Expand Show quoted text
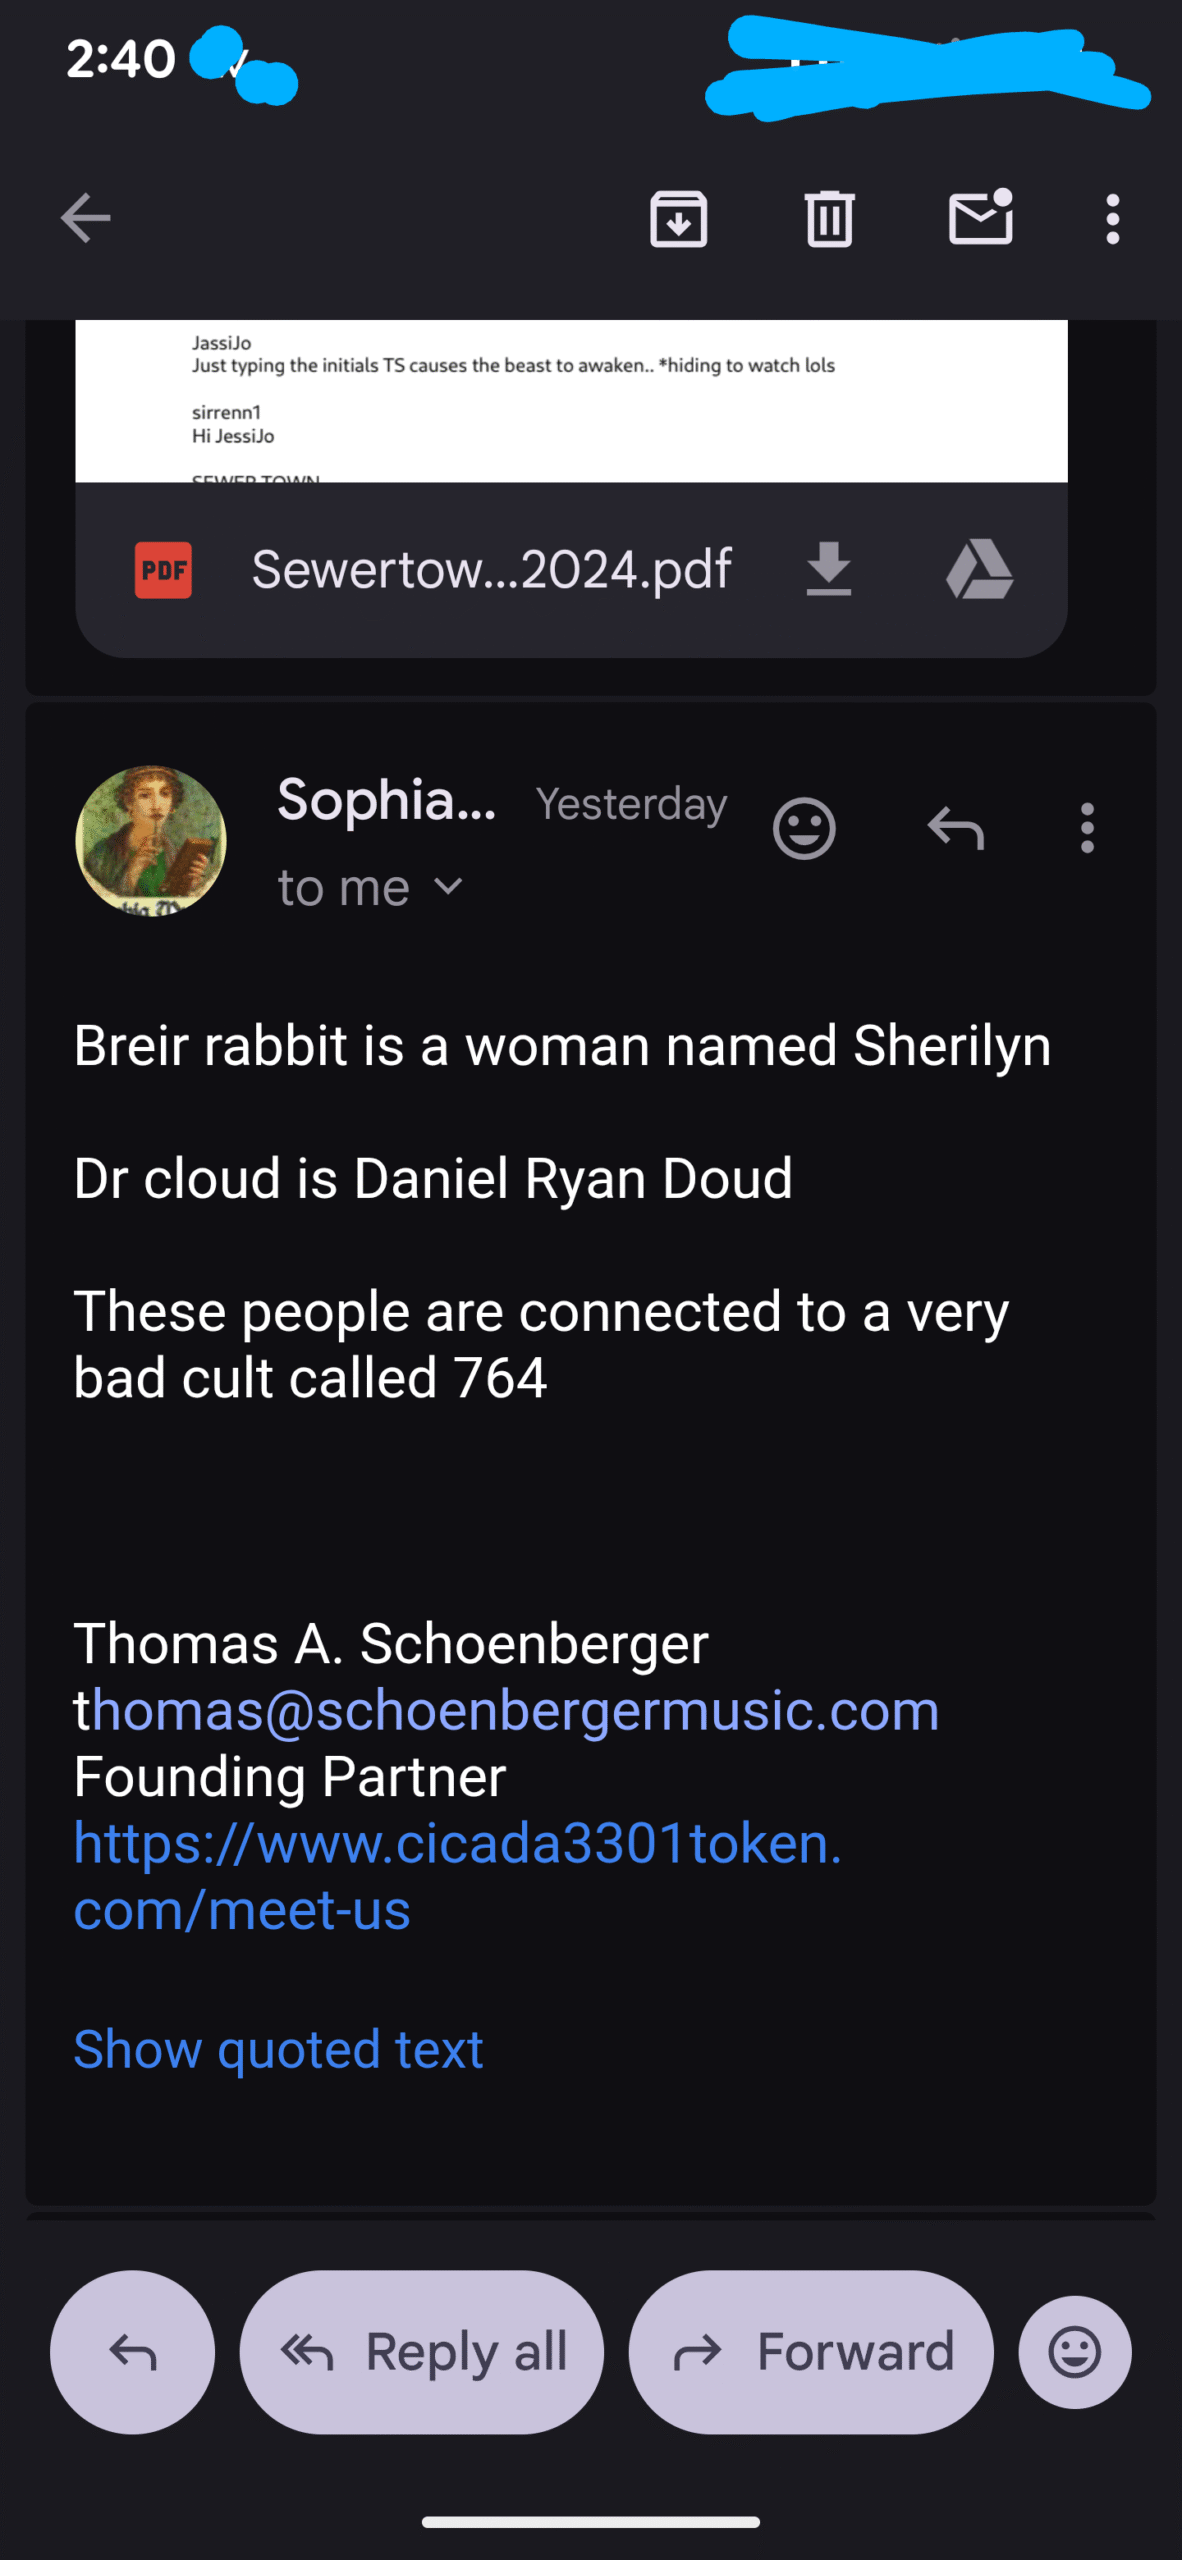 pos(278,2050)
